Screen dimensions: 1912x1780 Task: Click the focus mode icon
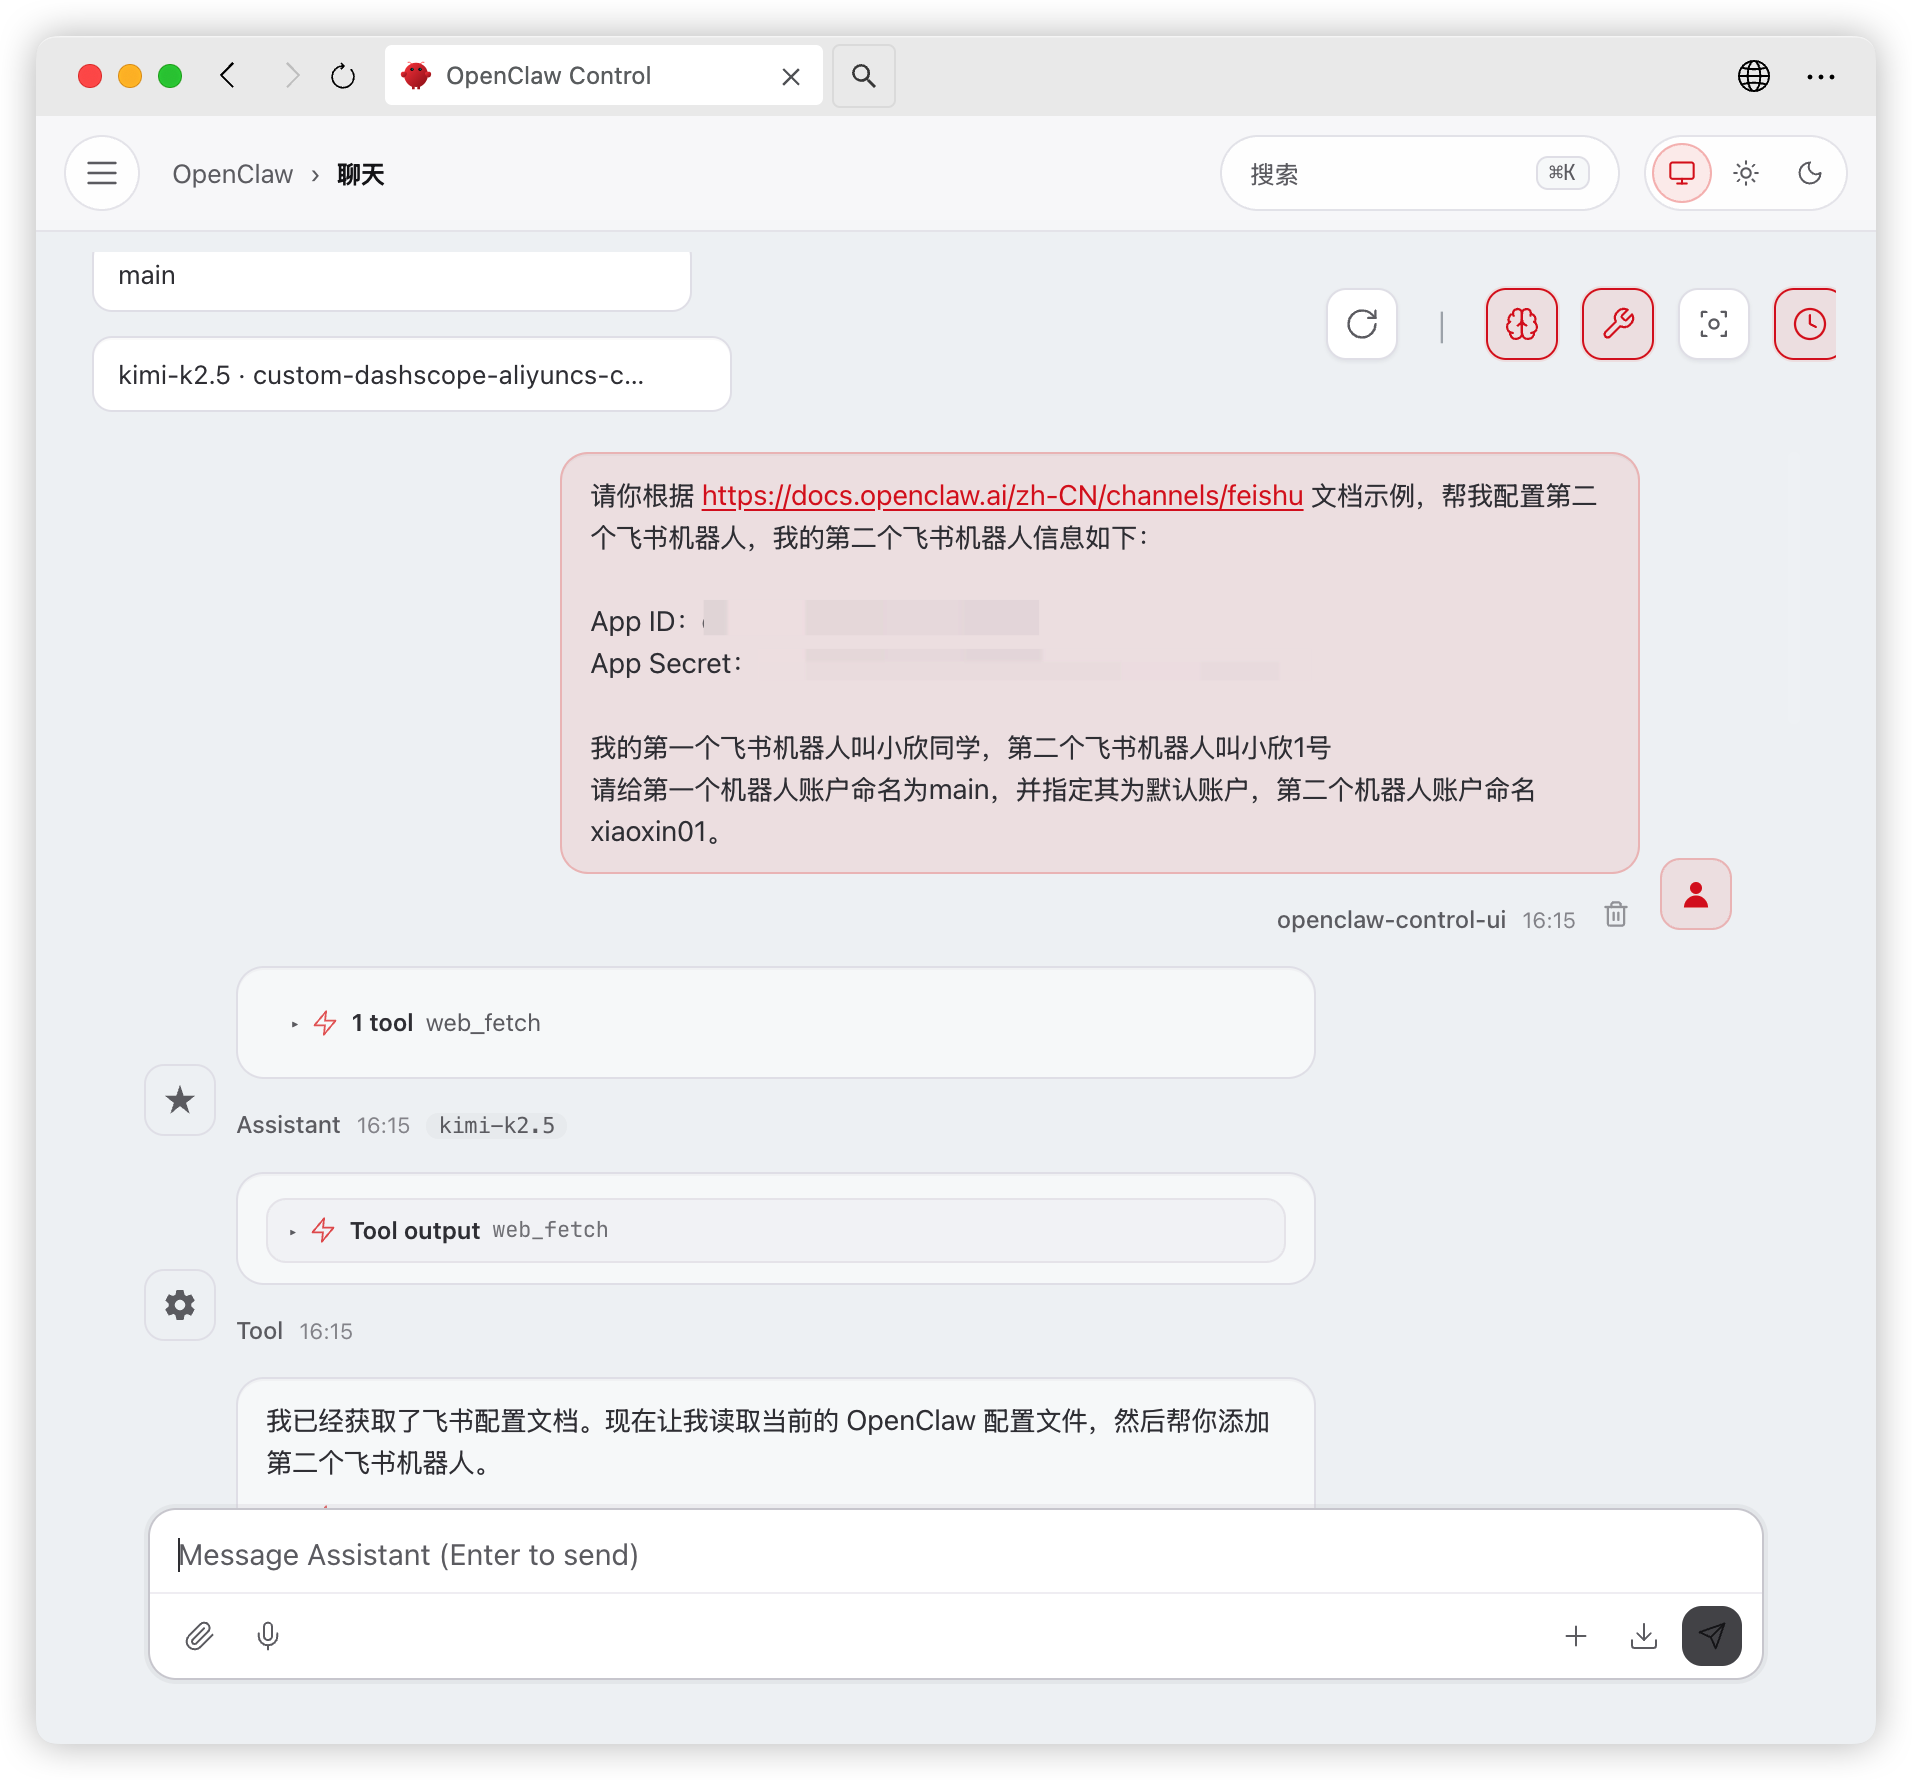(1713, 324)
